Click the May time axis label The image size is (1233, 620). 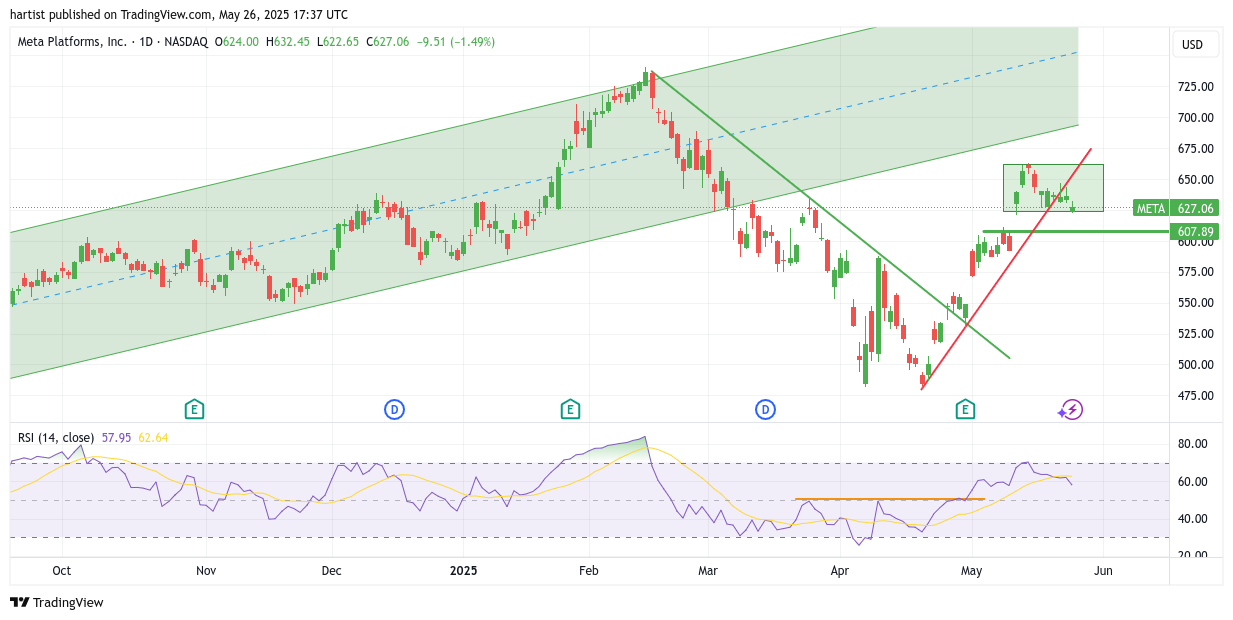coord(971,571)
